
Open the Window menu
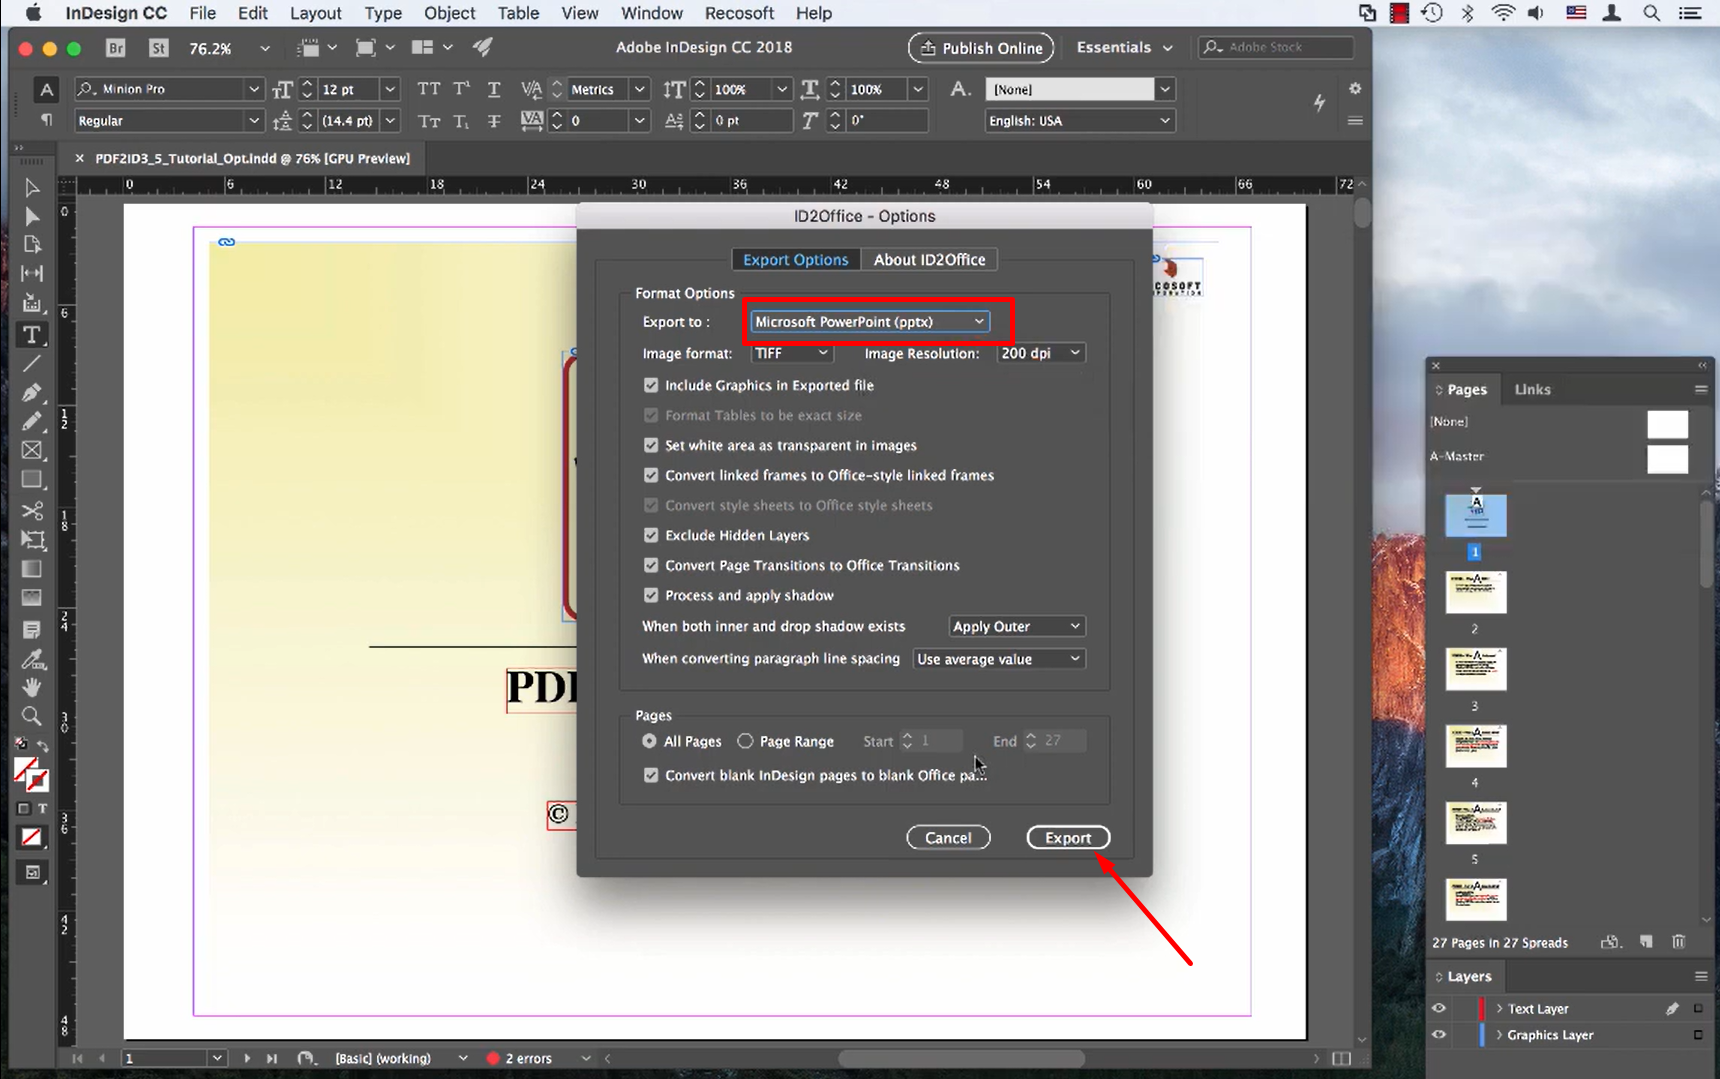652,13
